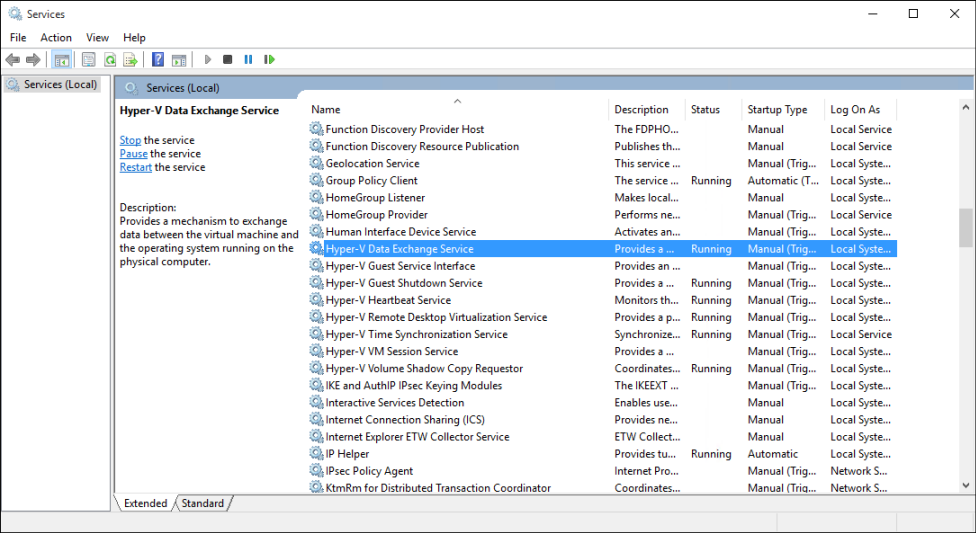This screenshot has width=976, height=533.
Task: Click gear icon beside IP Helper
Action: 317,454
